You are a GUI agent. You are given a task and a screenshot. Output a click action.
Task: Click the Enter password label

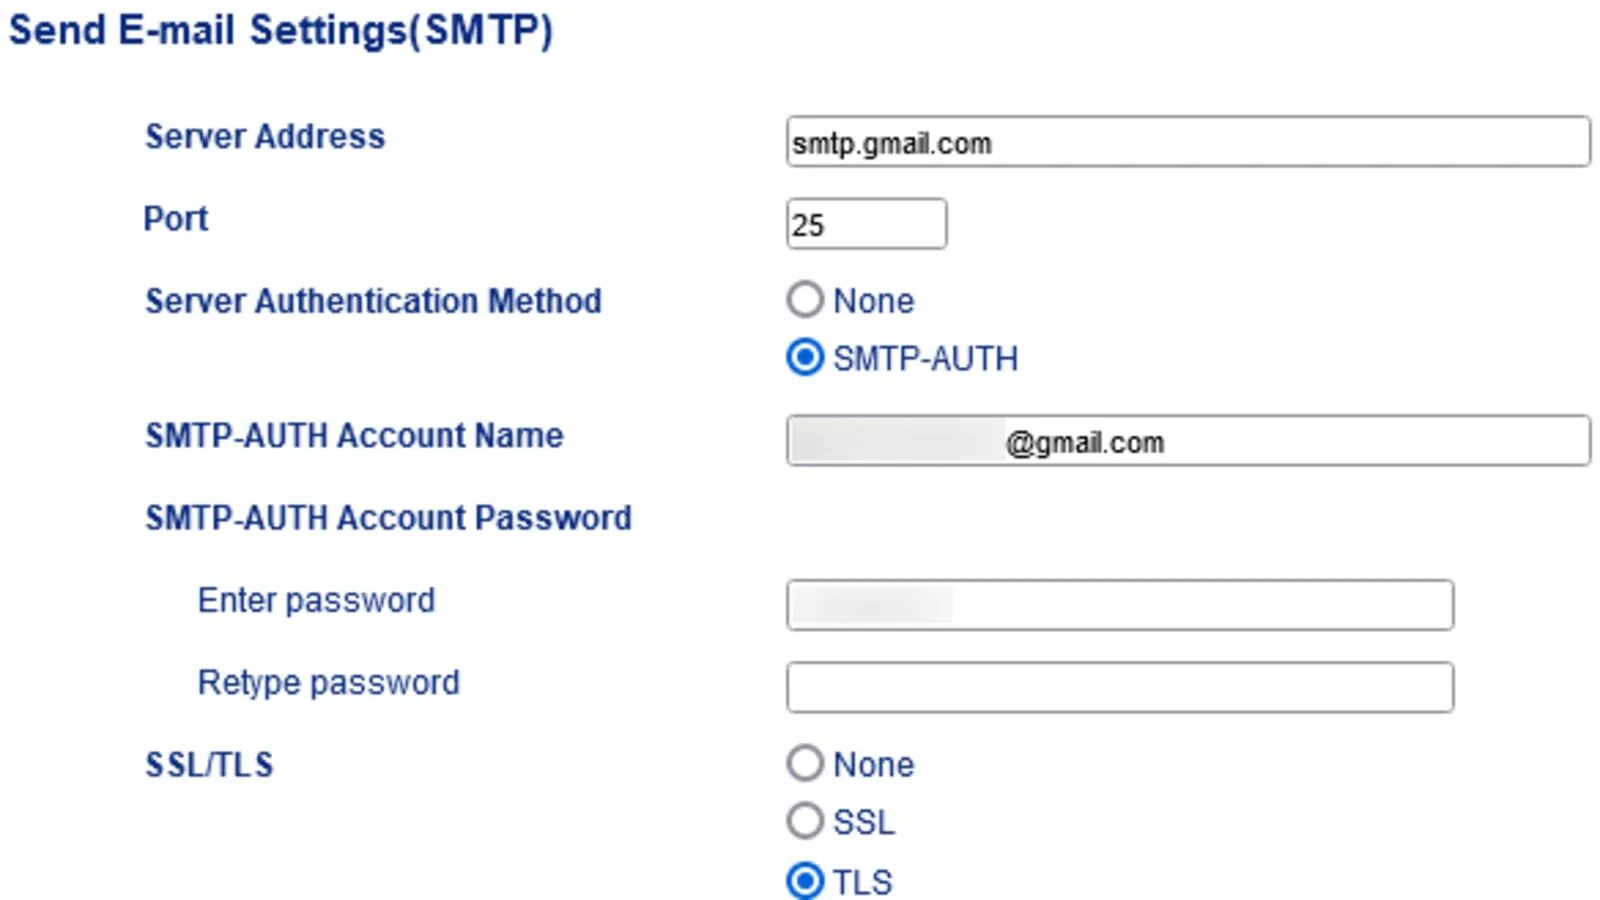pyautogui.click(x=316, y=600)
